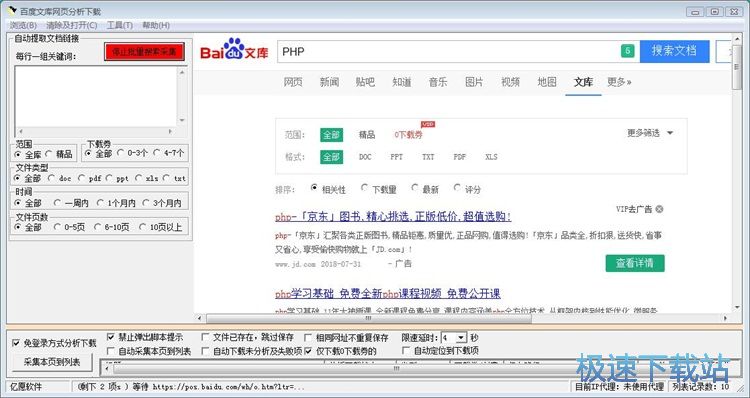Switch to the 知道 tab
Image resolution: width=750 pixels, height=398 pixels.
pyautogui.click(x=401, y=82)
